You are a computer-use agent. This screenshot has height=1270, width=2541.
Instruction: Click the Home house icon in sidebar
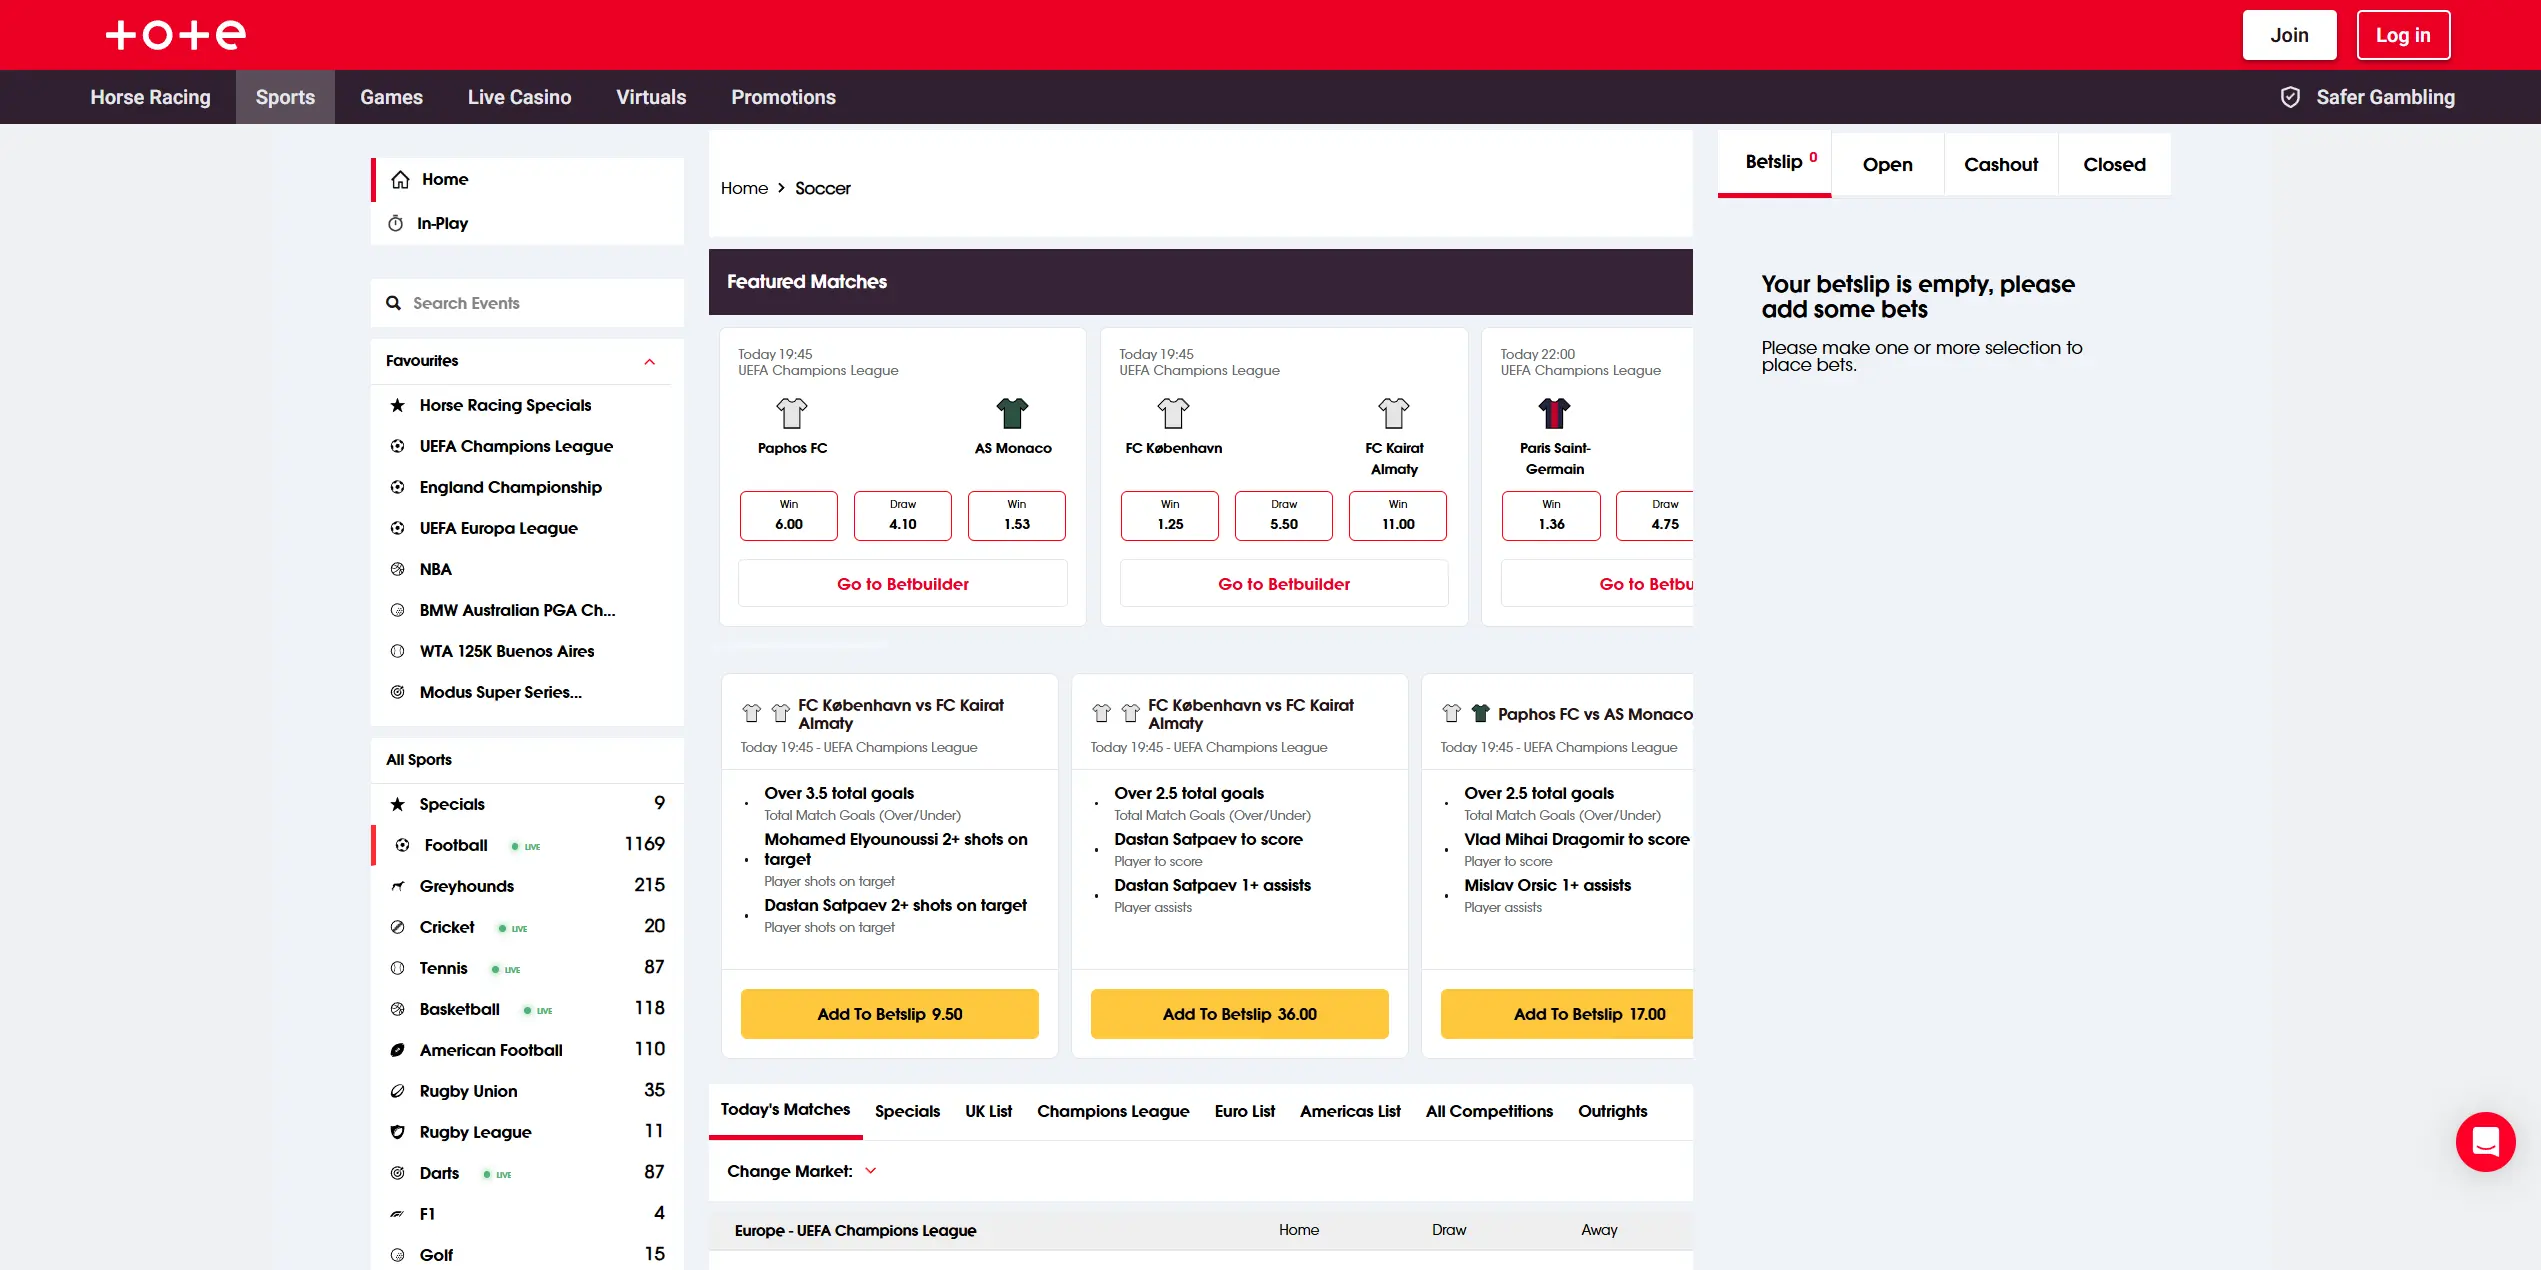pos(400,179)
